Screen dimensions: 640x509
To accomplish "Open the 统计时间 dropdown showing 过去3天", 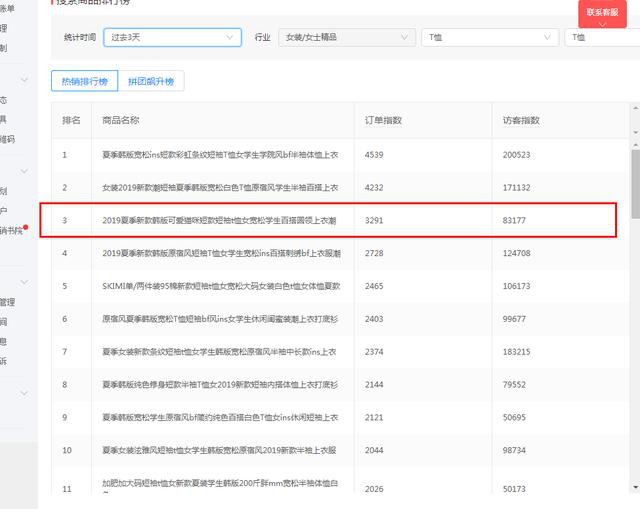I will tap(172, 37).
